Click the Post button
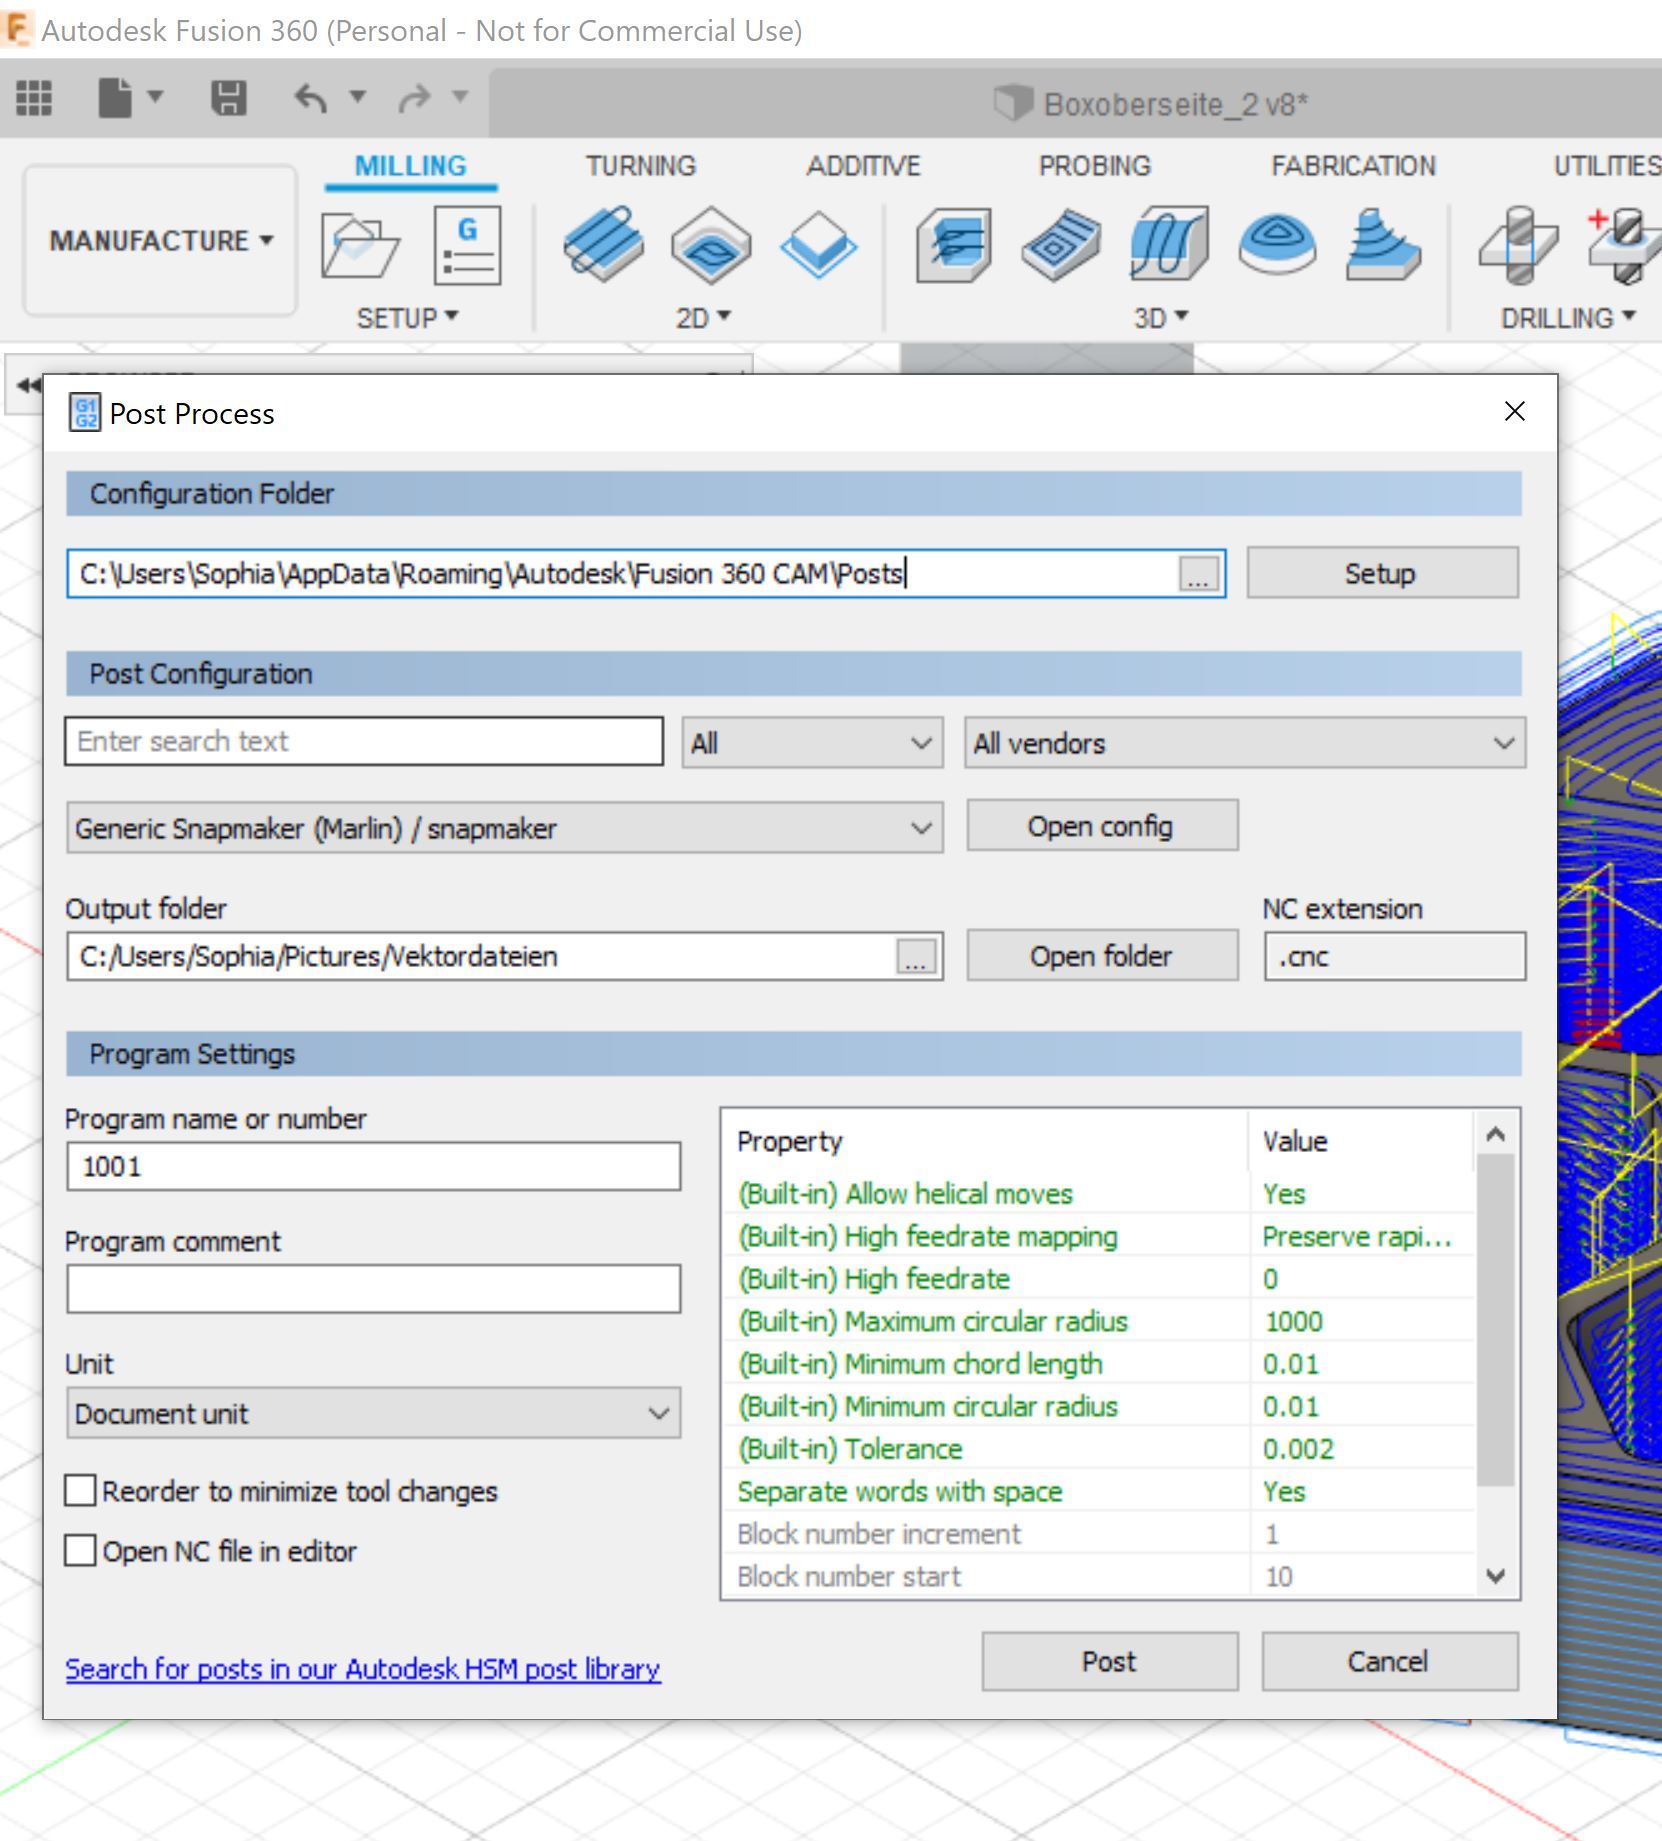 point(1110,1661)
